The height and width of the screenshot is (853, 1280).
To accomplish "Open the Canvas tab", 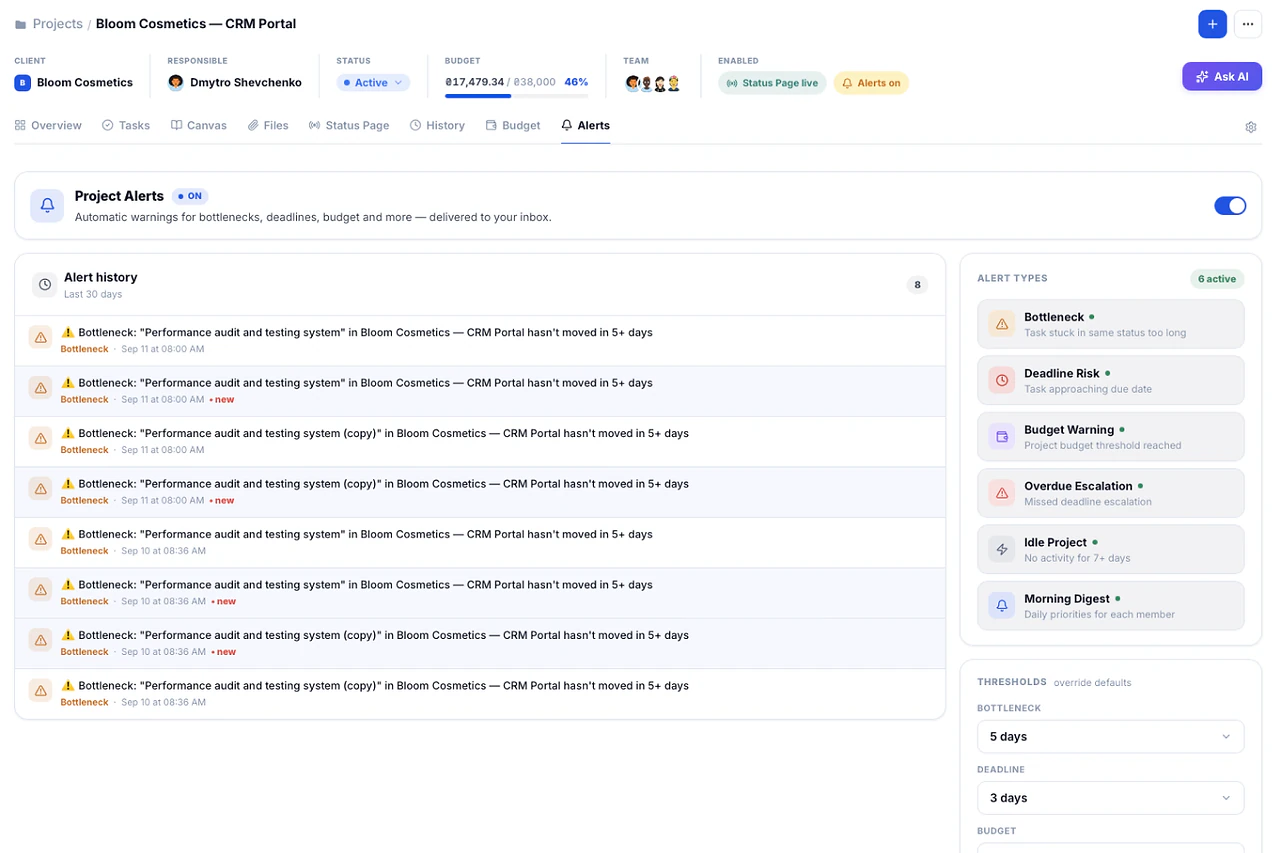I will pos(199,125).
